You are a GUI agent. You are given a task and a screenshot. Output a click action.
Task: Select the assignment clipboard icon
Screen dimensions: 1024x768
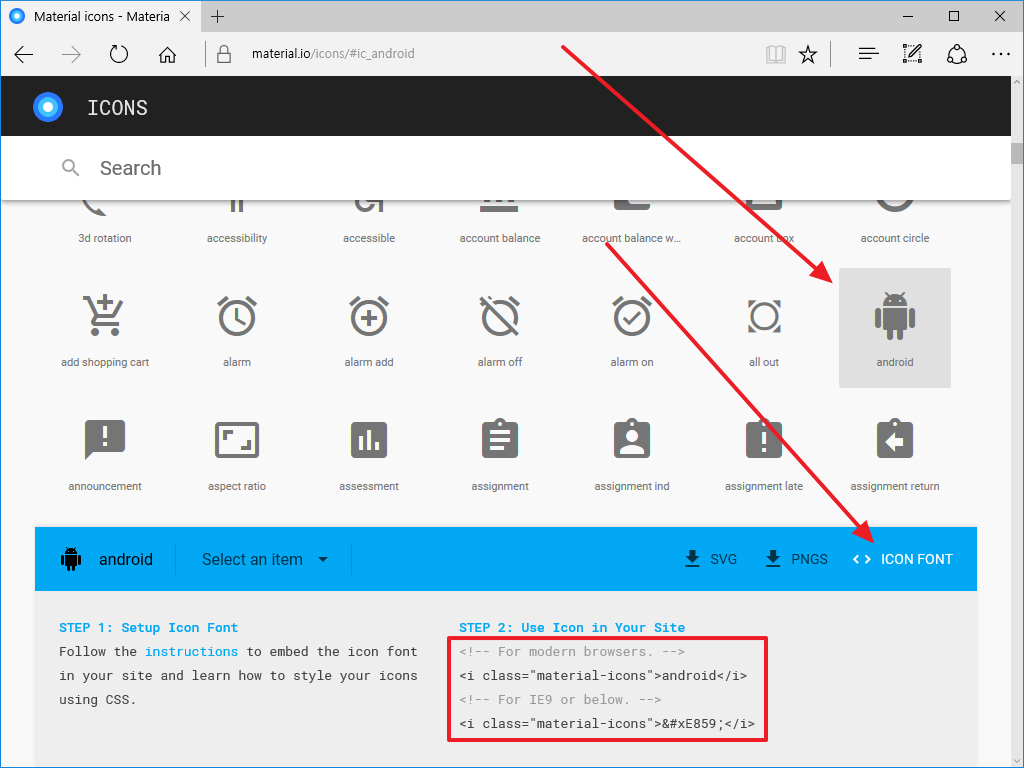click(500, 438)
